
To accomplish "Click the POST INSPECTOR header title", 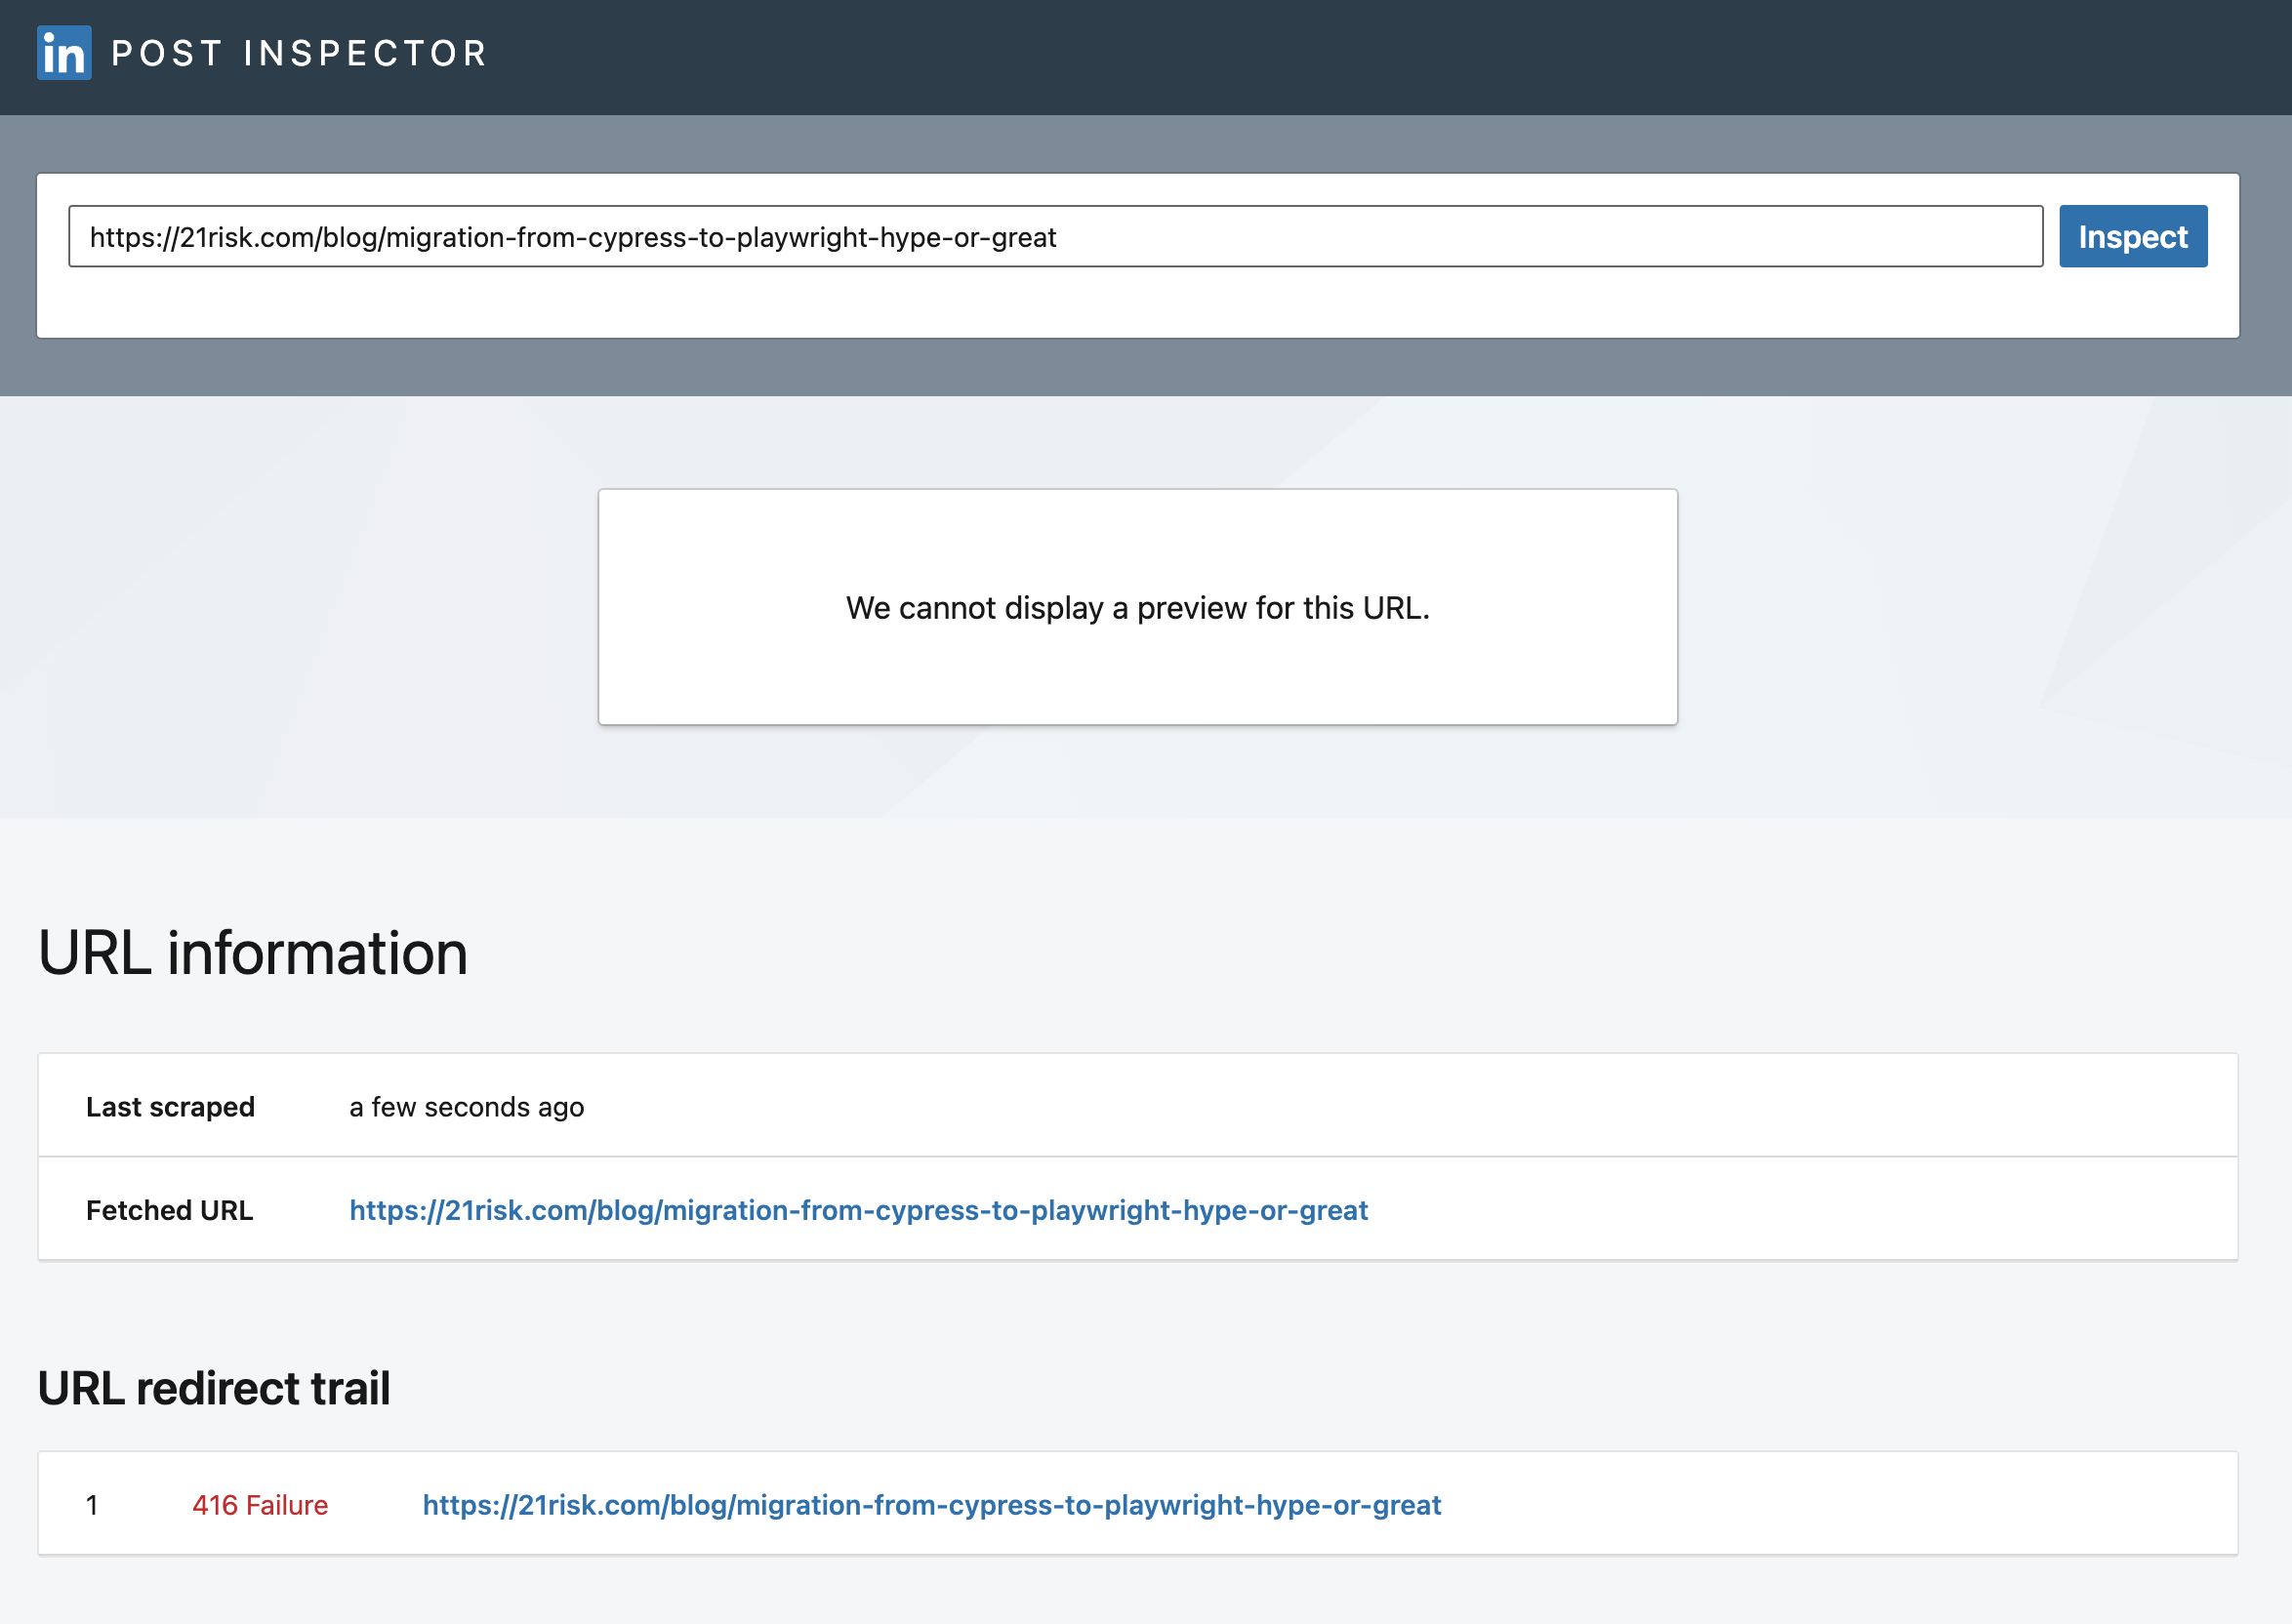I will coord(299,53).
